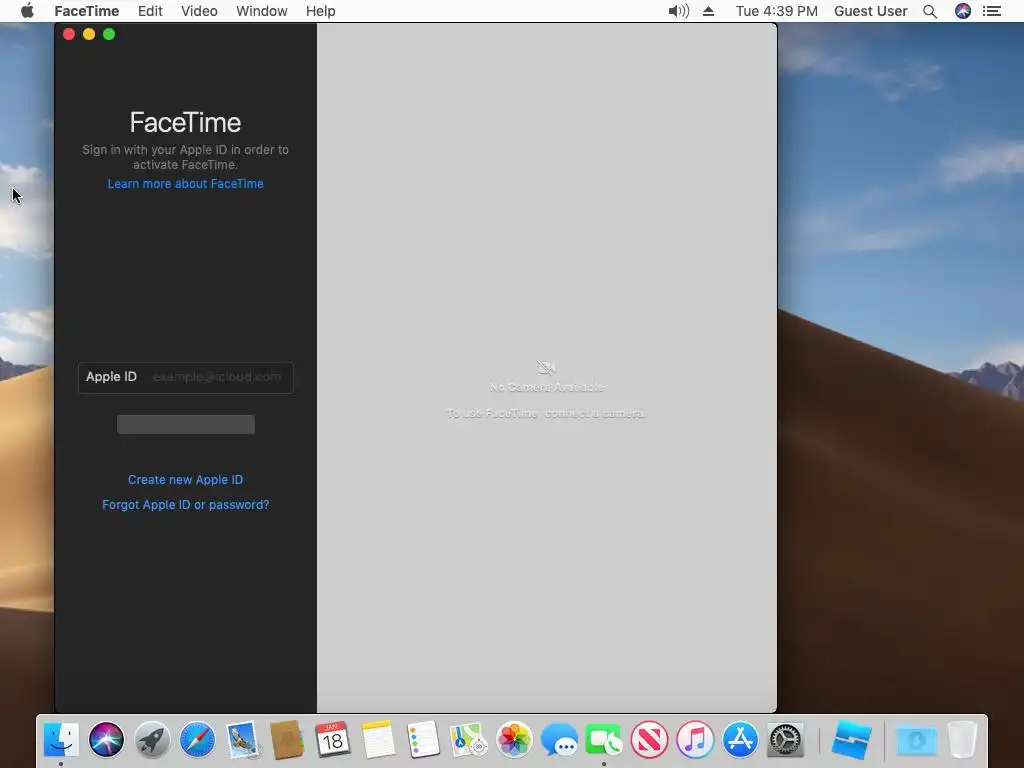Click the date and time in menu bar
This screenshot has width=1024, height=768.
click(776, 11)
